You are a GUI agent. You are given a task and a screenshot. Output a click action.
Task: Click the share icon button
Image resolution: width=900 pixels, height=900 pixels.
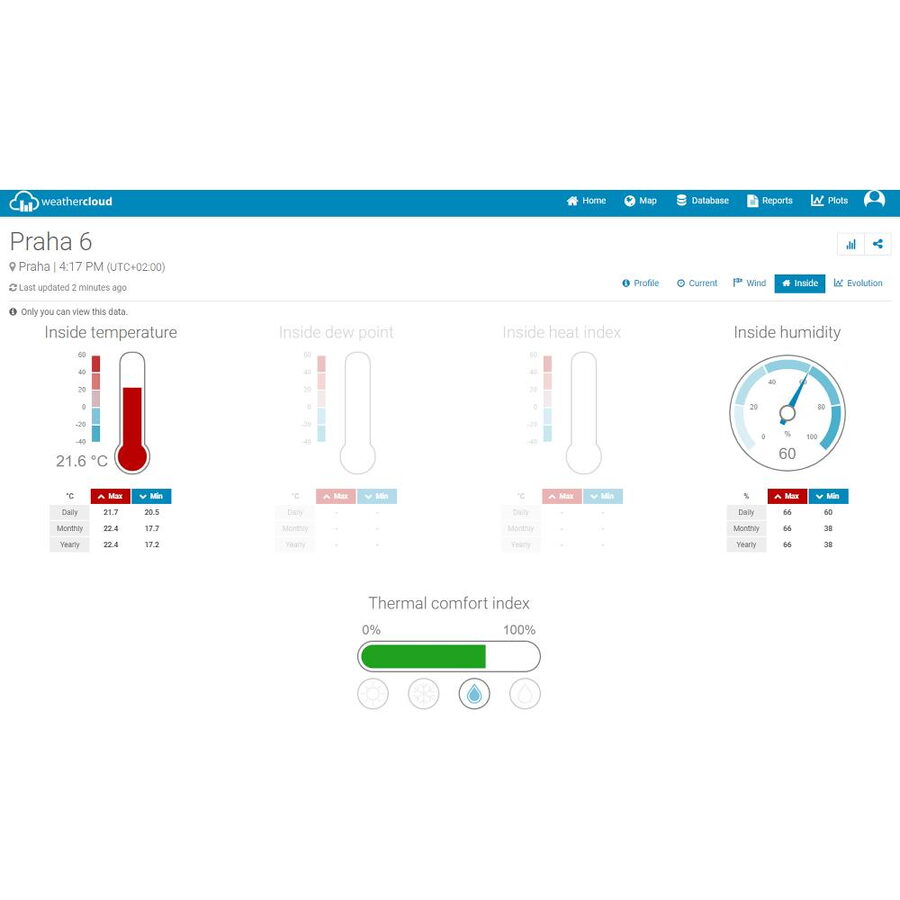coord(878,244)
